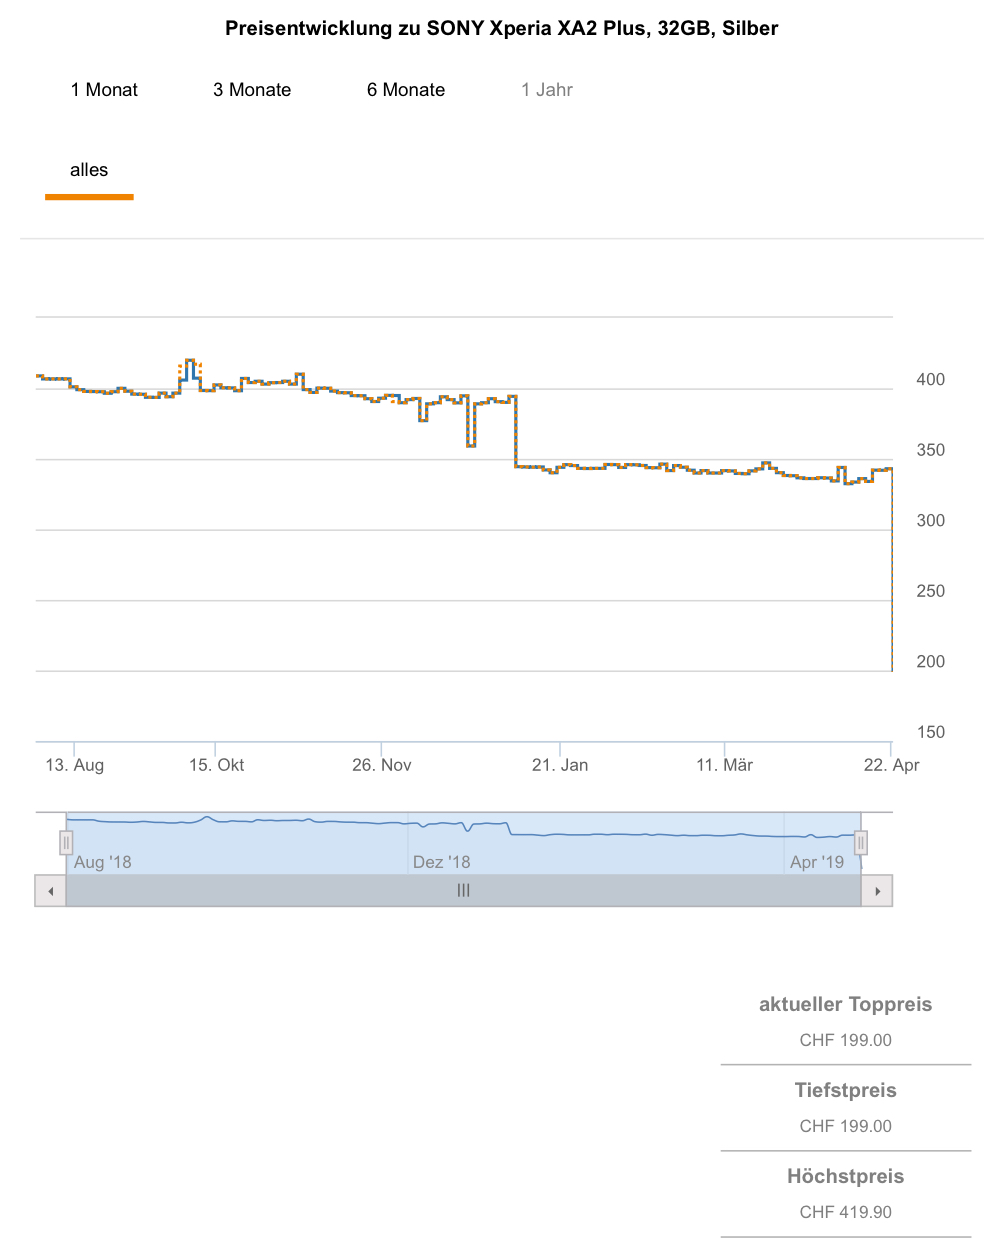Image resolution: width=991 pixels, height=1253 pixels.
Task: Click the Höchstpreis value CHF 419.90
Action: (845, 1212)
